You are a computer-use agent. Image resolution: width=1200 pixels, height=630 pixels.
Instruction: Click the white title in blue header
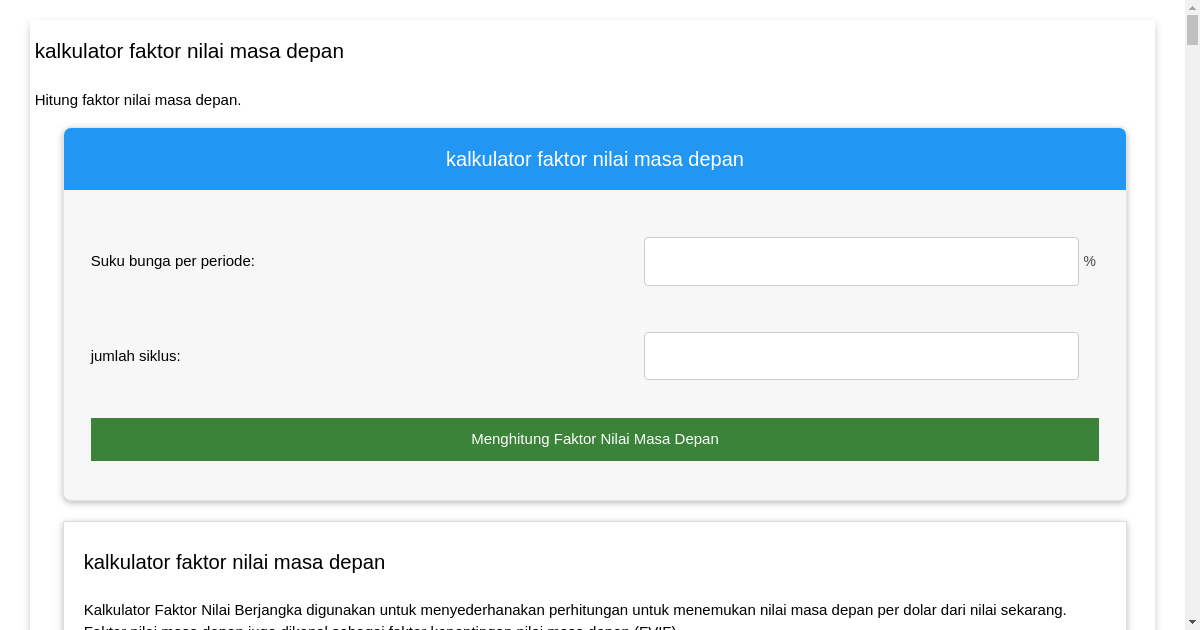(x=594, y=159)
